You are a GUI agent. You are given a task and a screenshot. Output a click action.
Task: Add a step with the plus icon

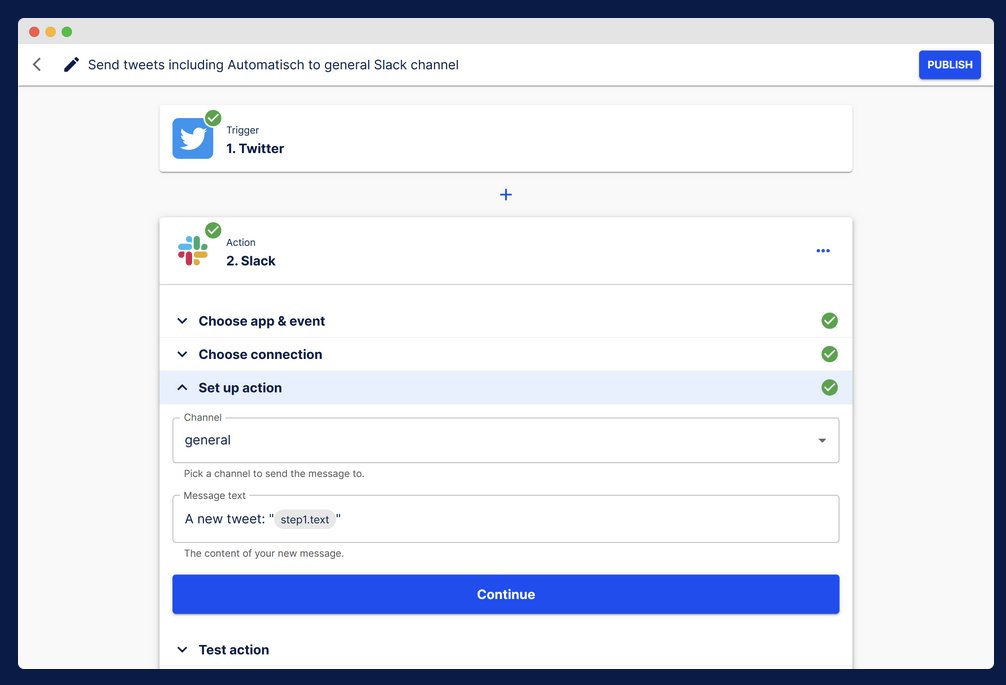click(x=506, y=194)
